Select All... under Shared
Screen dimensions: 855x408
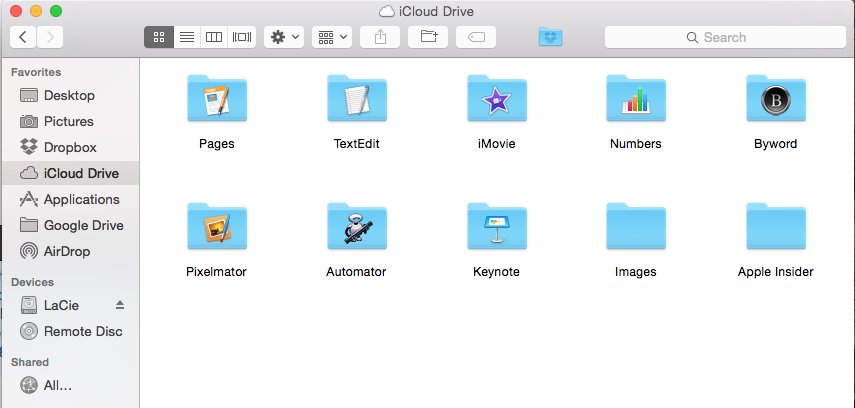(70, 386)
